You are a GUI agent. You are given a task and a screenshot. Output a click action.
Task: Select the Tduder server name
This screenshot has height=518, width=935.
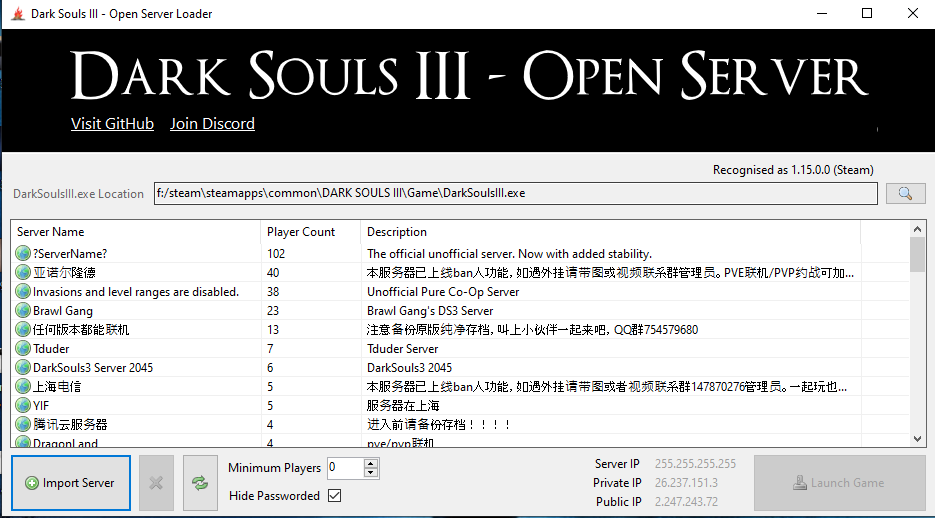(x=51, y=349)
